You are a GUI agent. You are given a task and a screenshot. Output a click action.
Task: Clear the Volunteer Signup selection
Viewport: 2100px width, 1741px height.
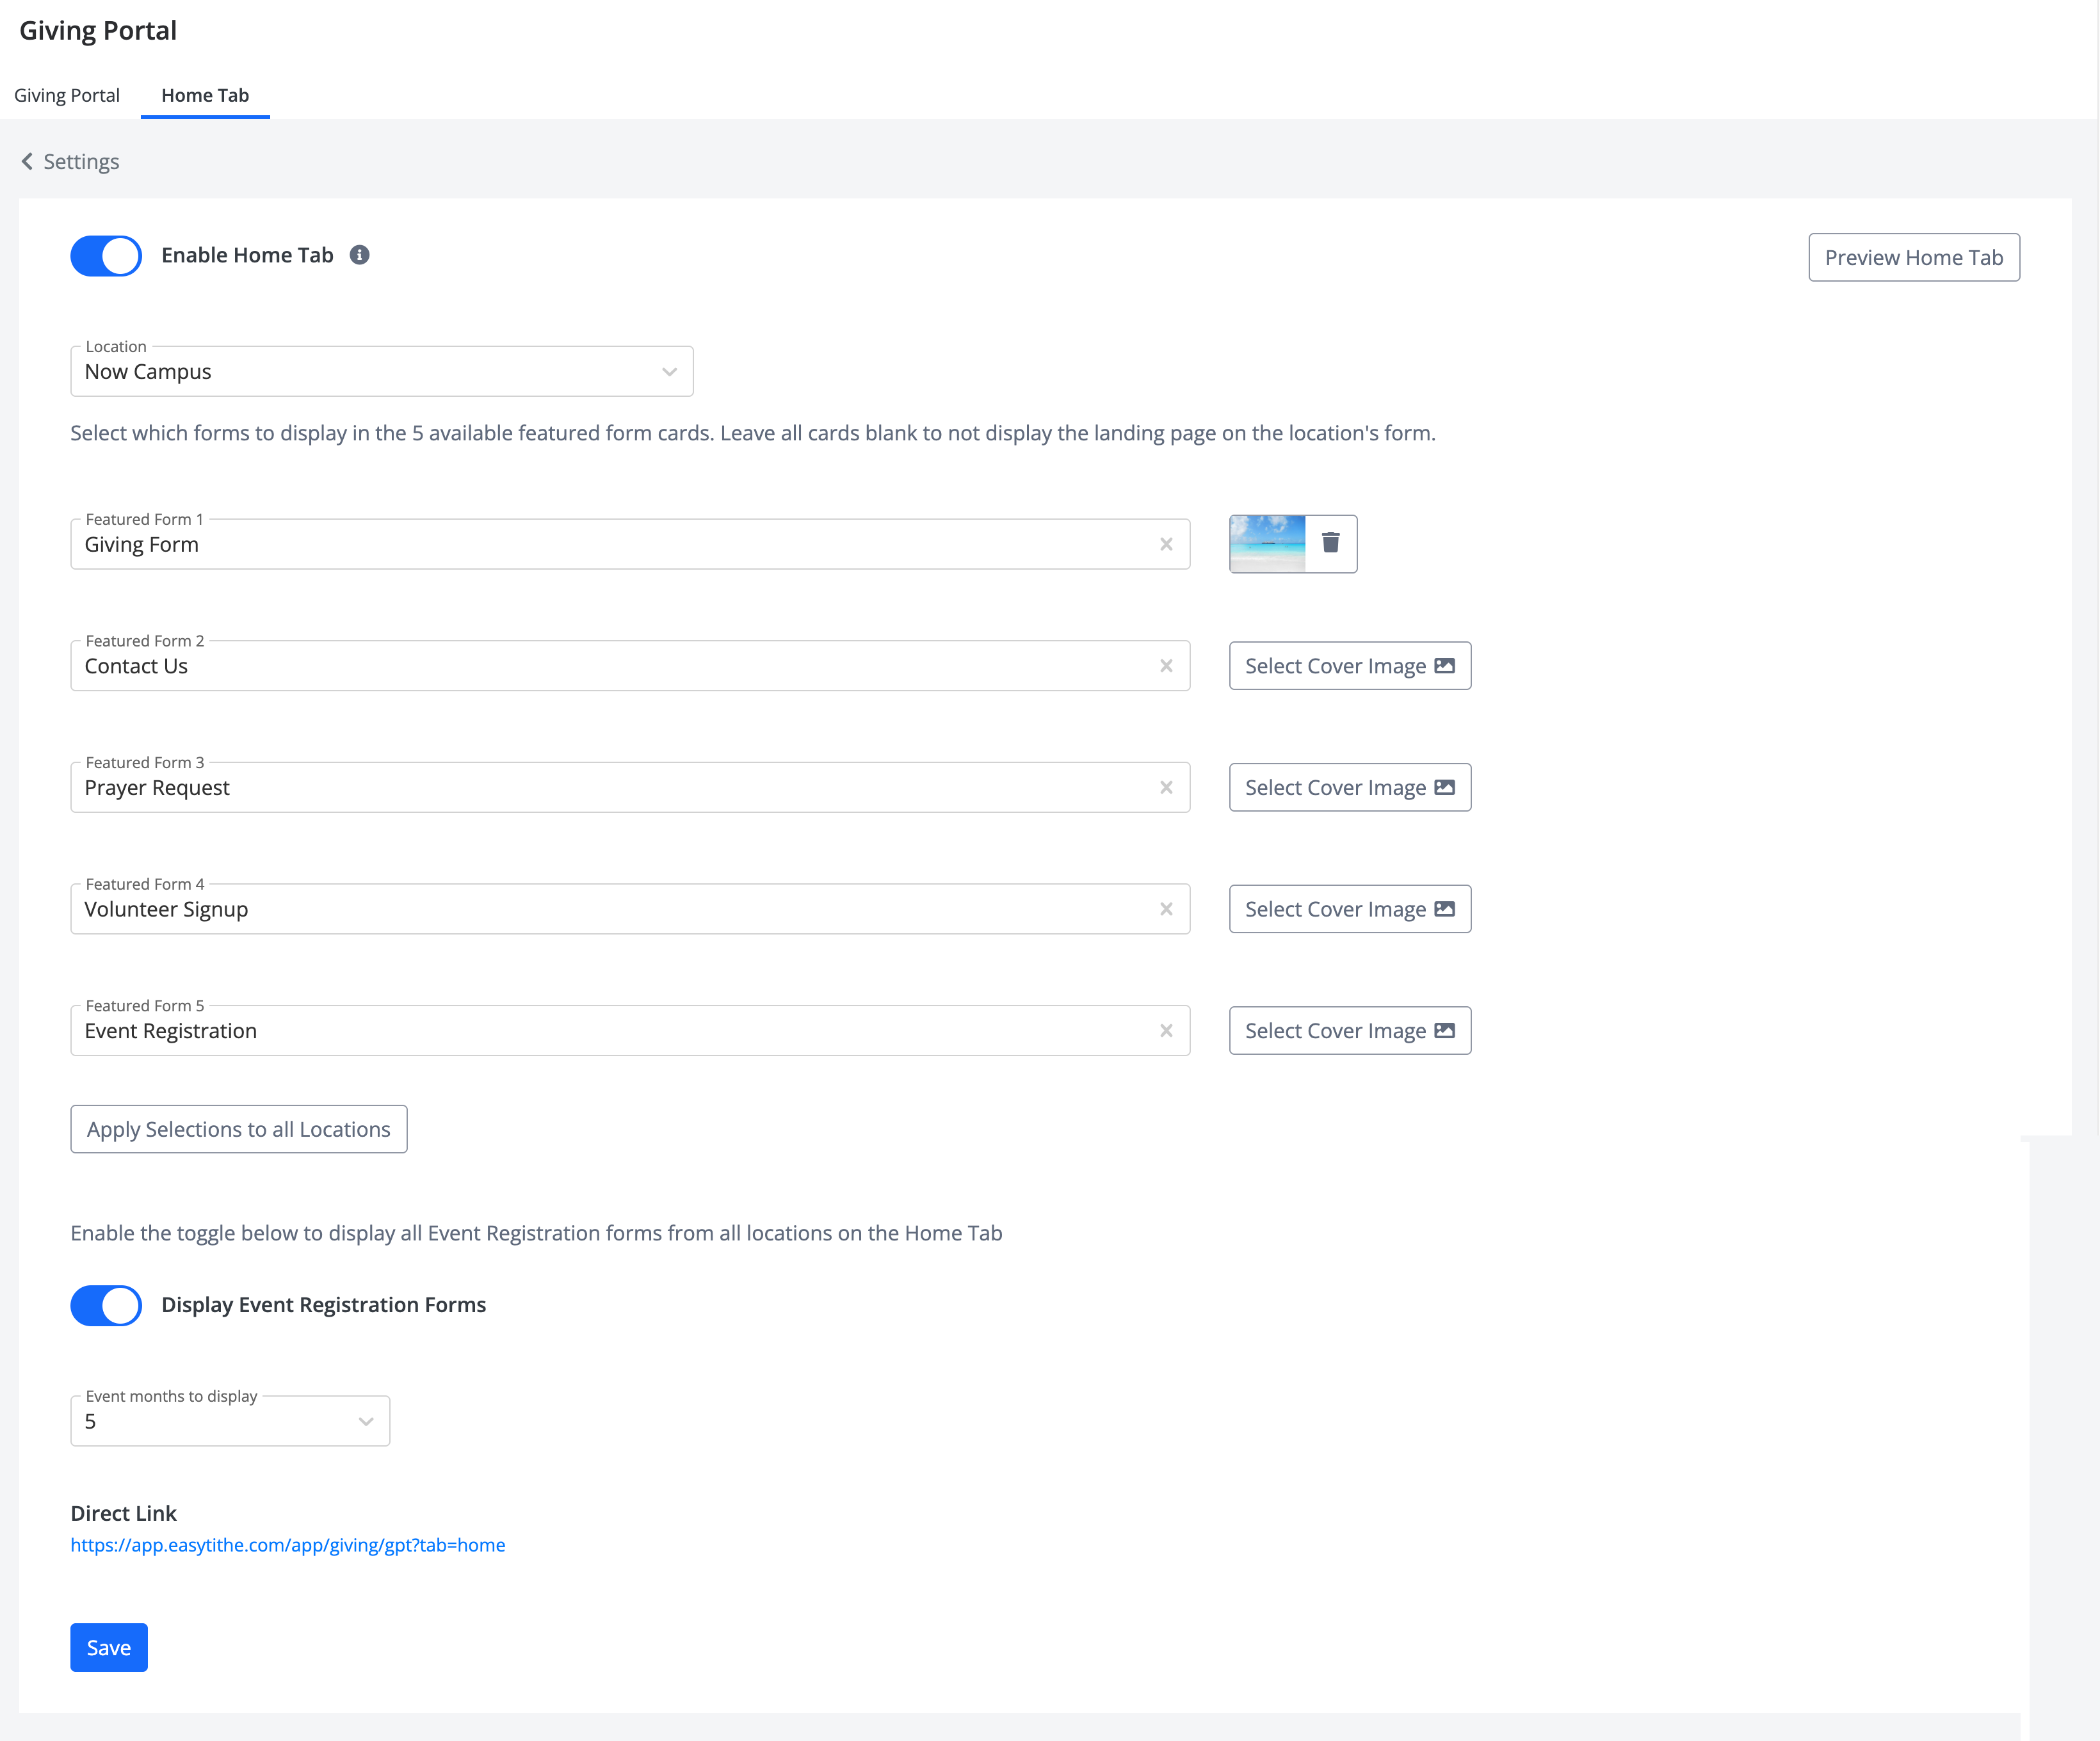pyautogui.click(x=1166, y=909)
